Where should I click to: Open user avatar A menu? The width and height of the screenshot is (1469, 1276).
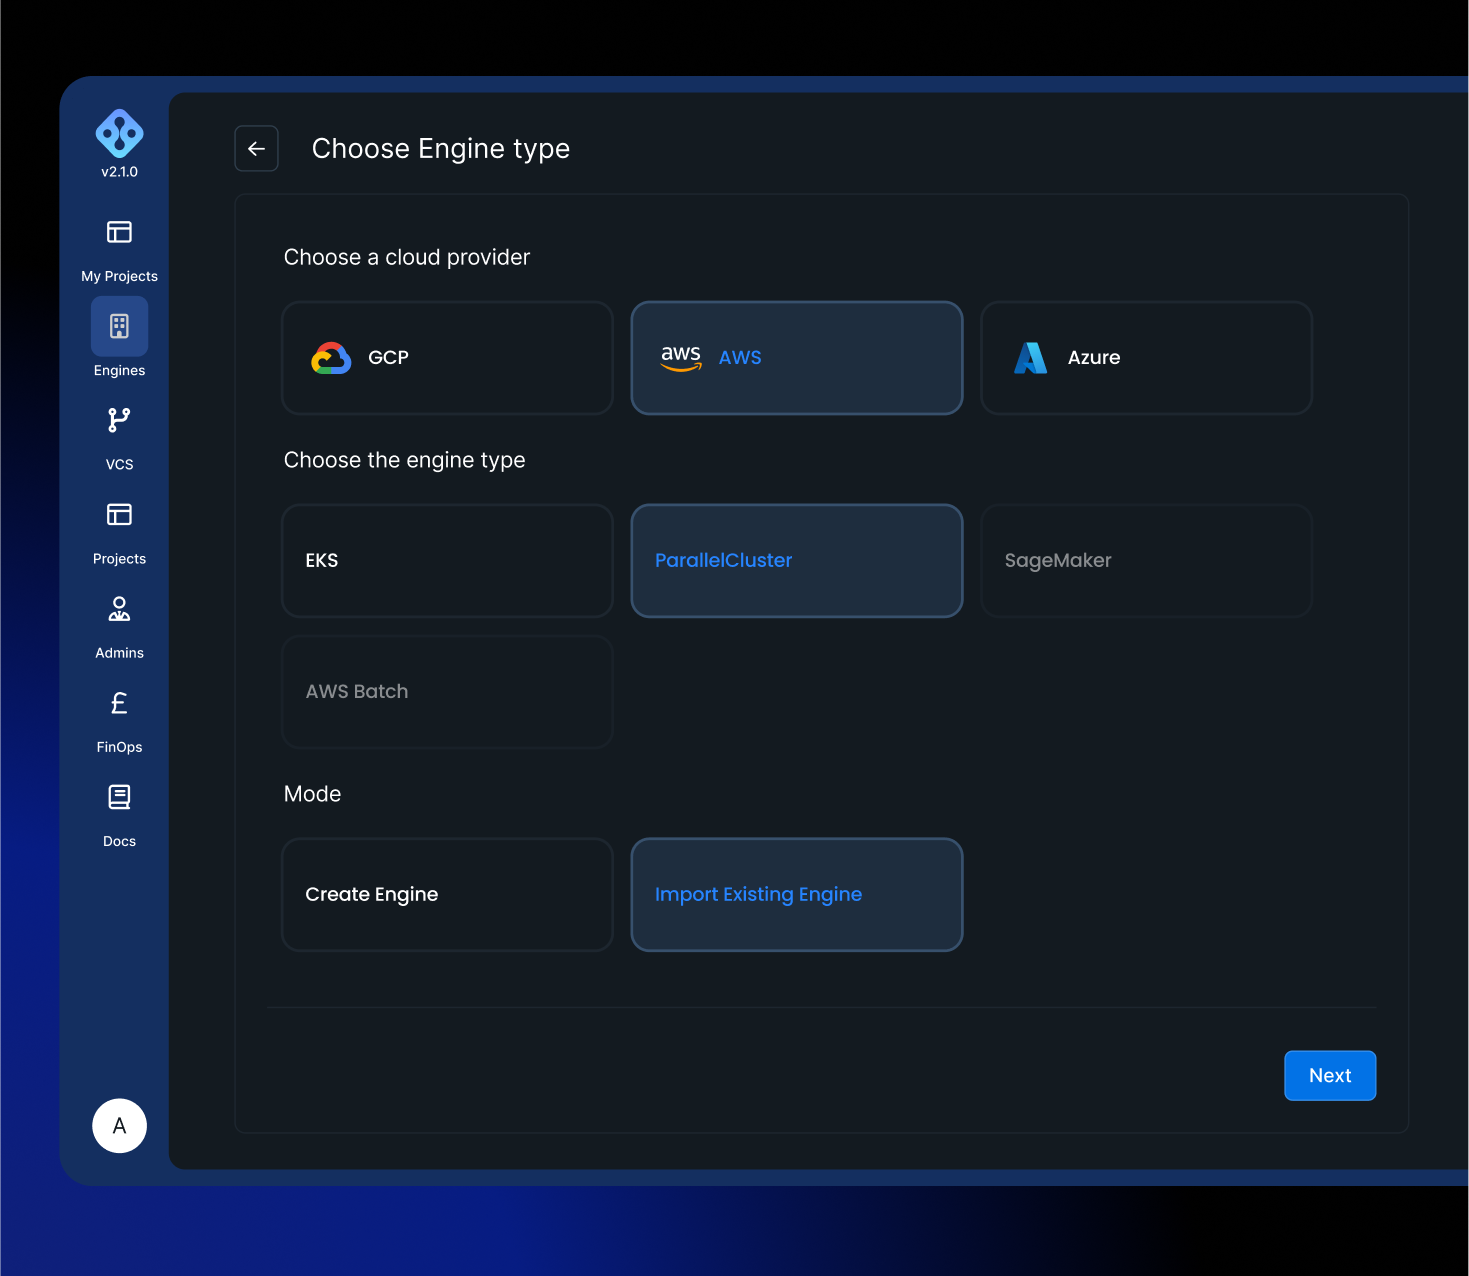(x=119, y=1126)
